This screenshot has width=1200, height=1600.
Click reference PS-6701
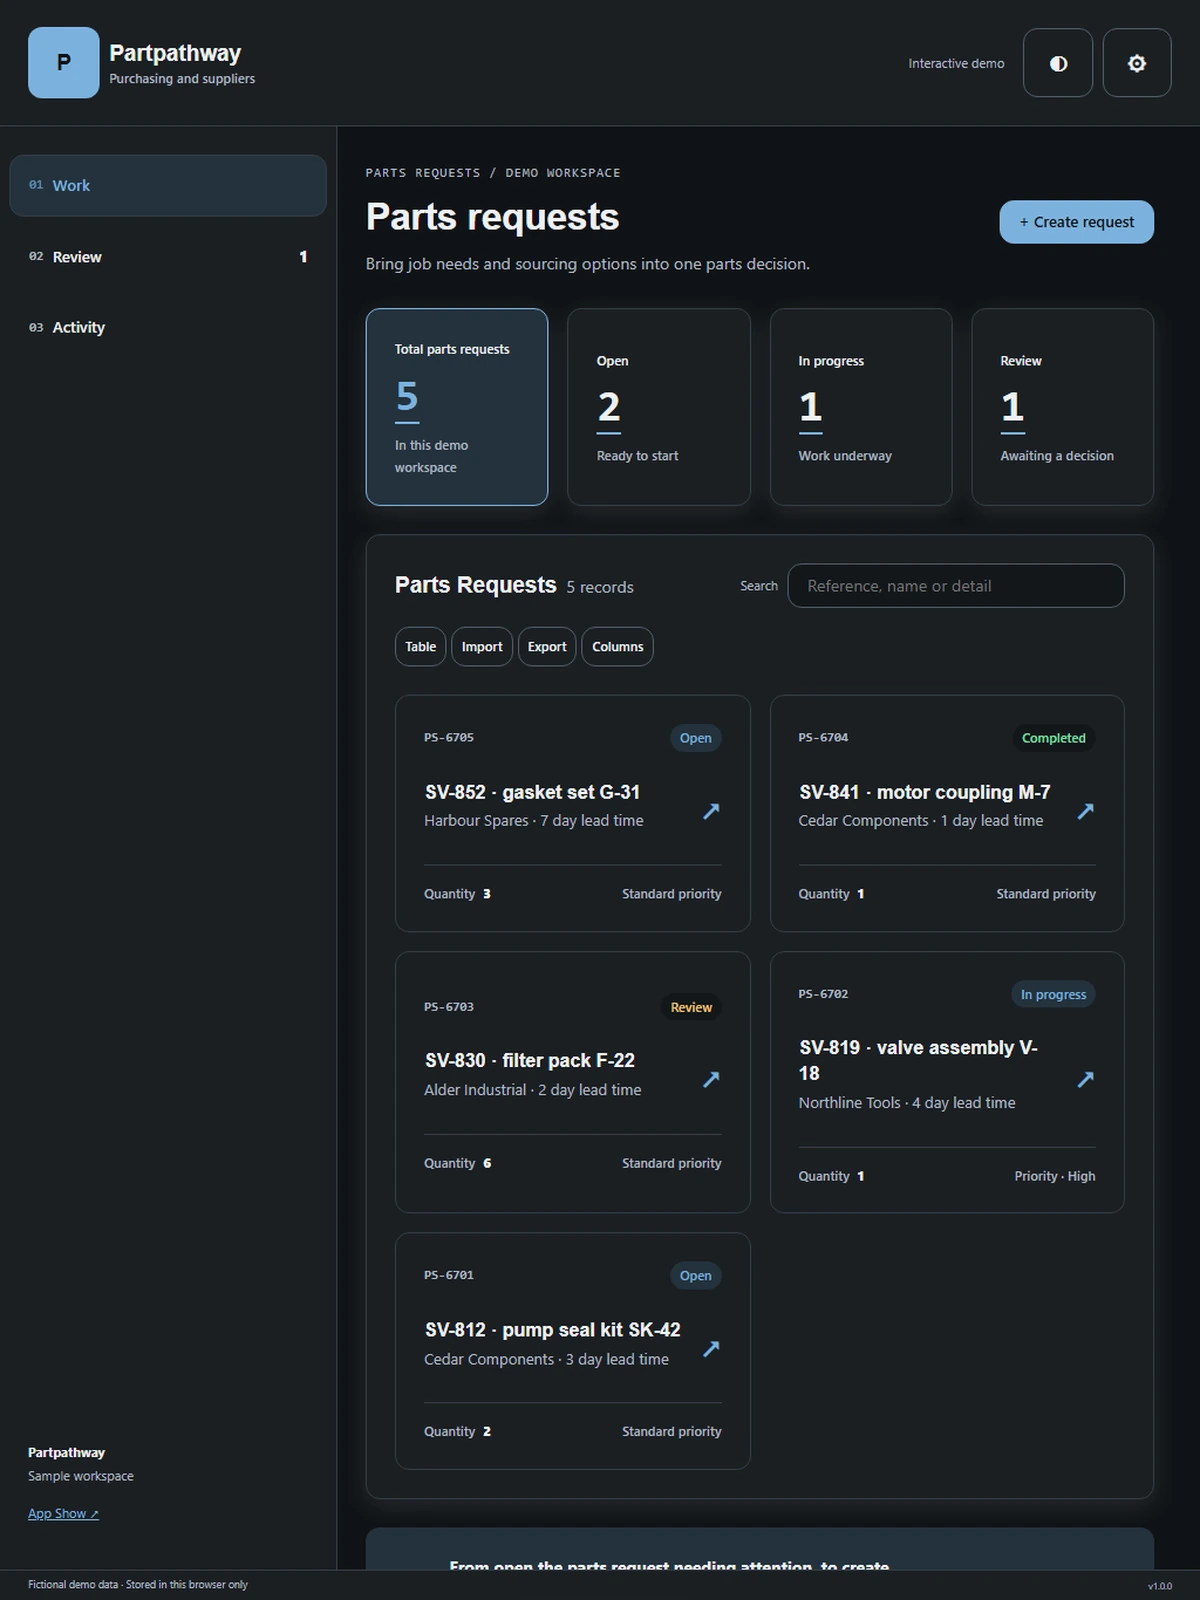449,1275
